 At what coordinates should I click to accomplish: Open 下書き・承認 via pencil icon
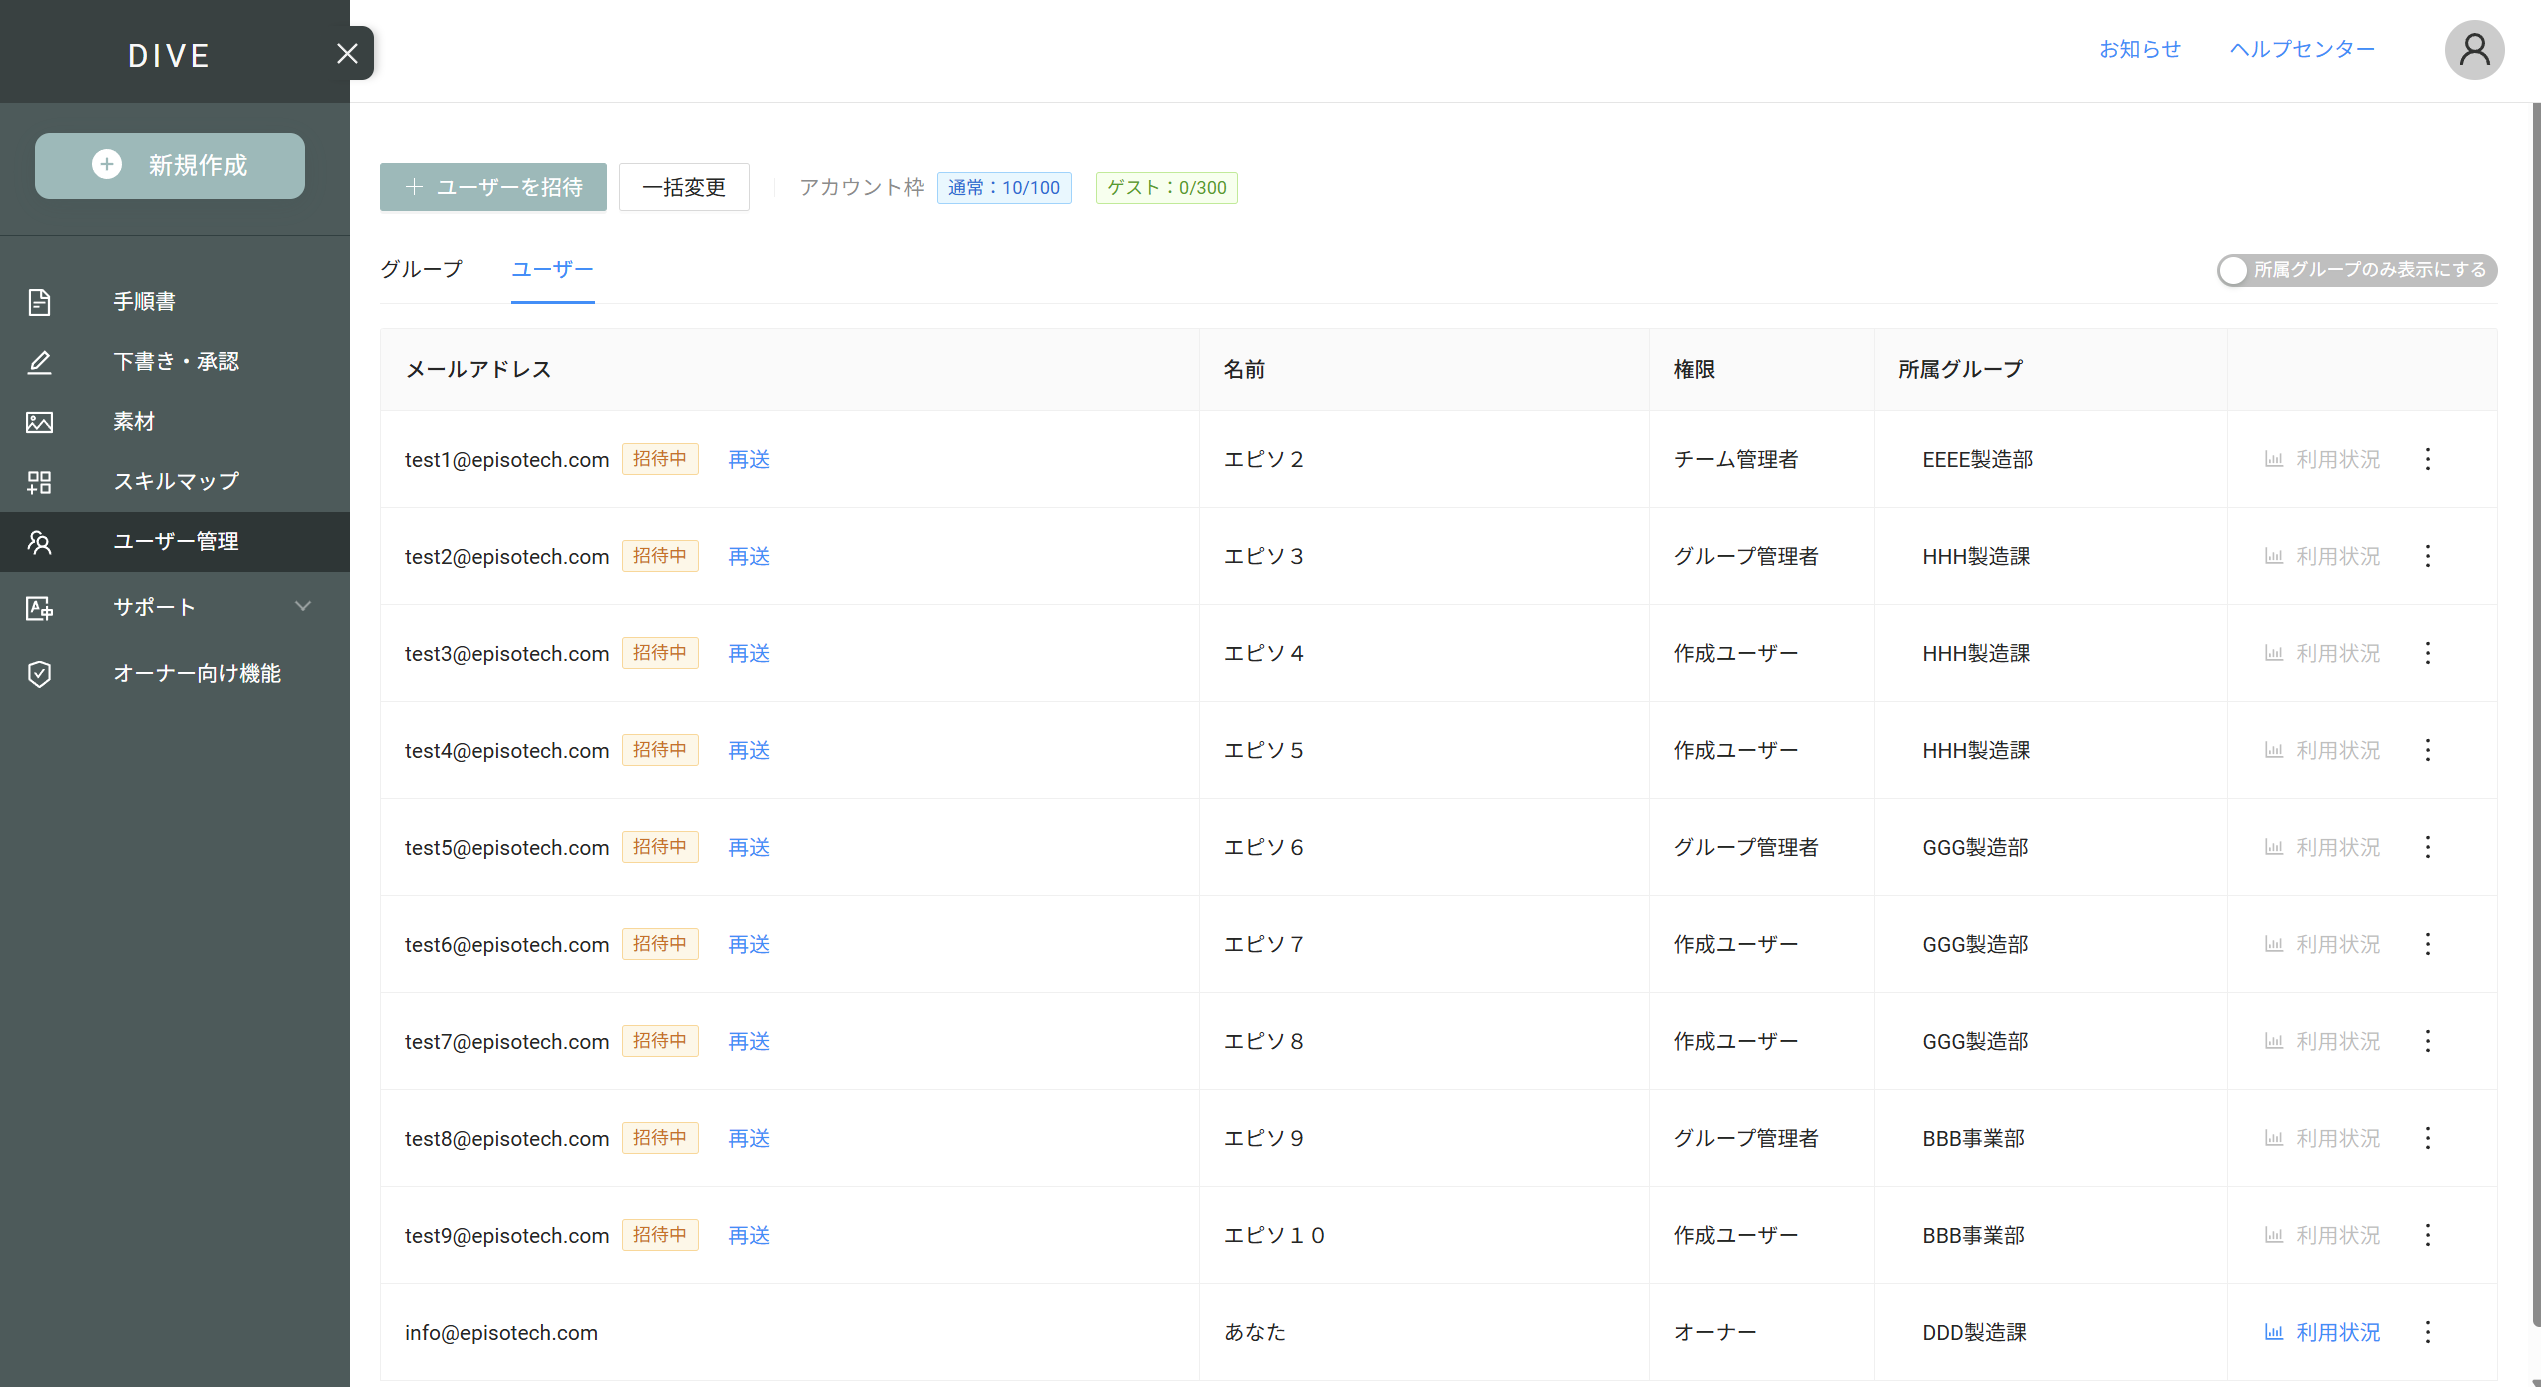39,362
